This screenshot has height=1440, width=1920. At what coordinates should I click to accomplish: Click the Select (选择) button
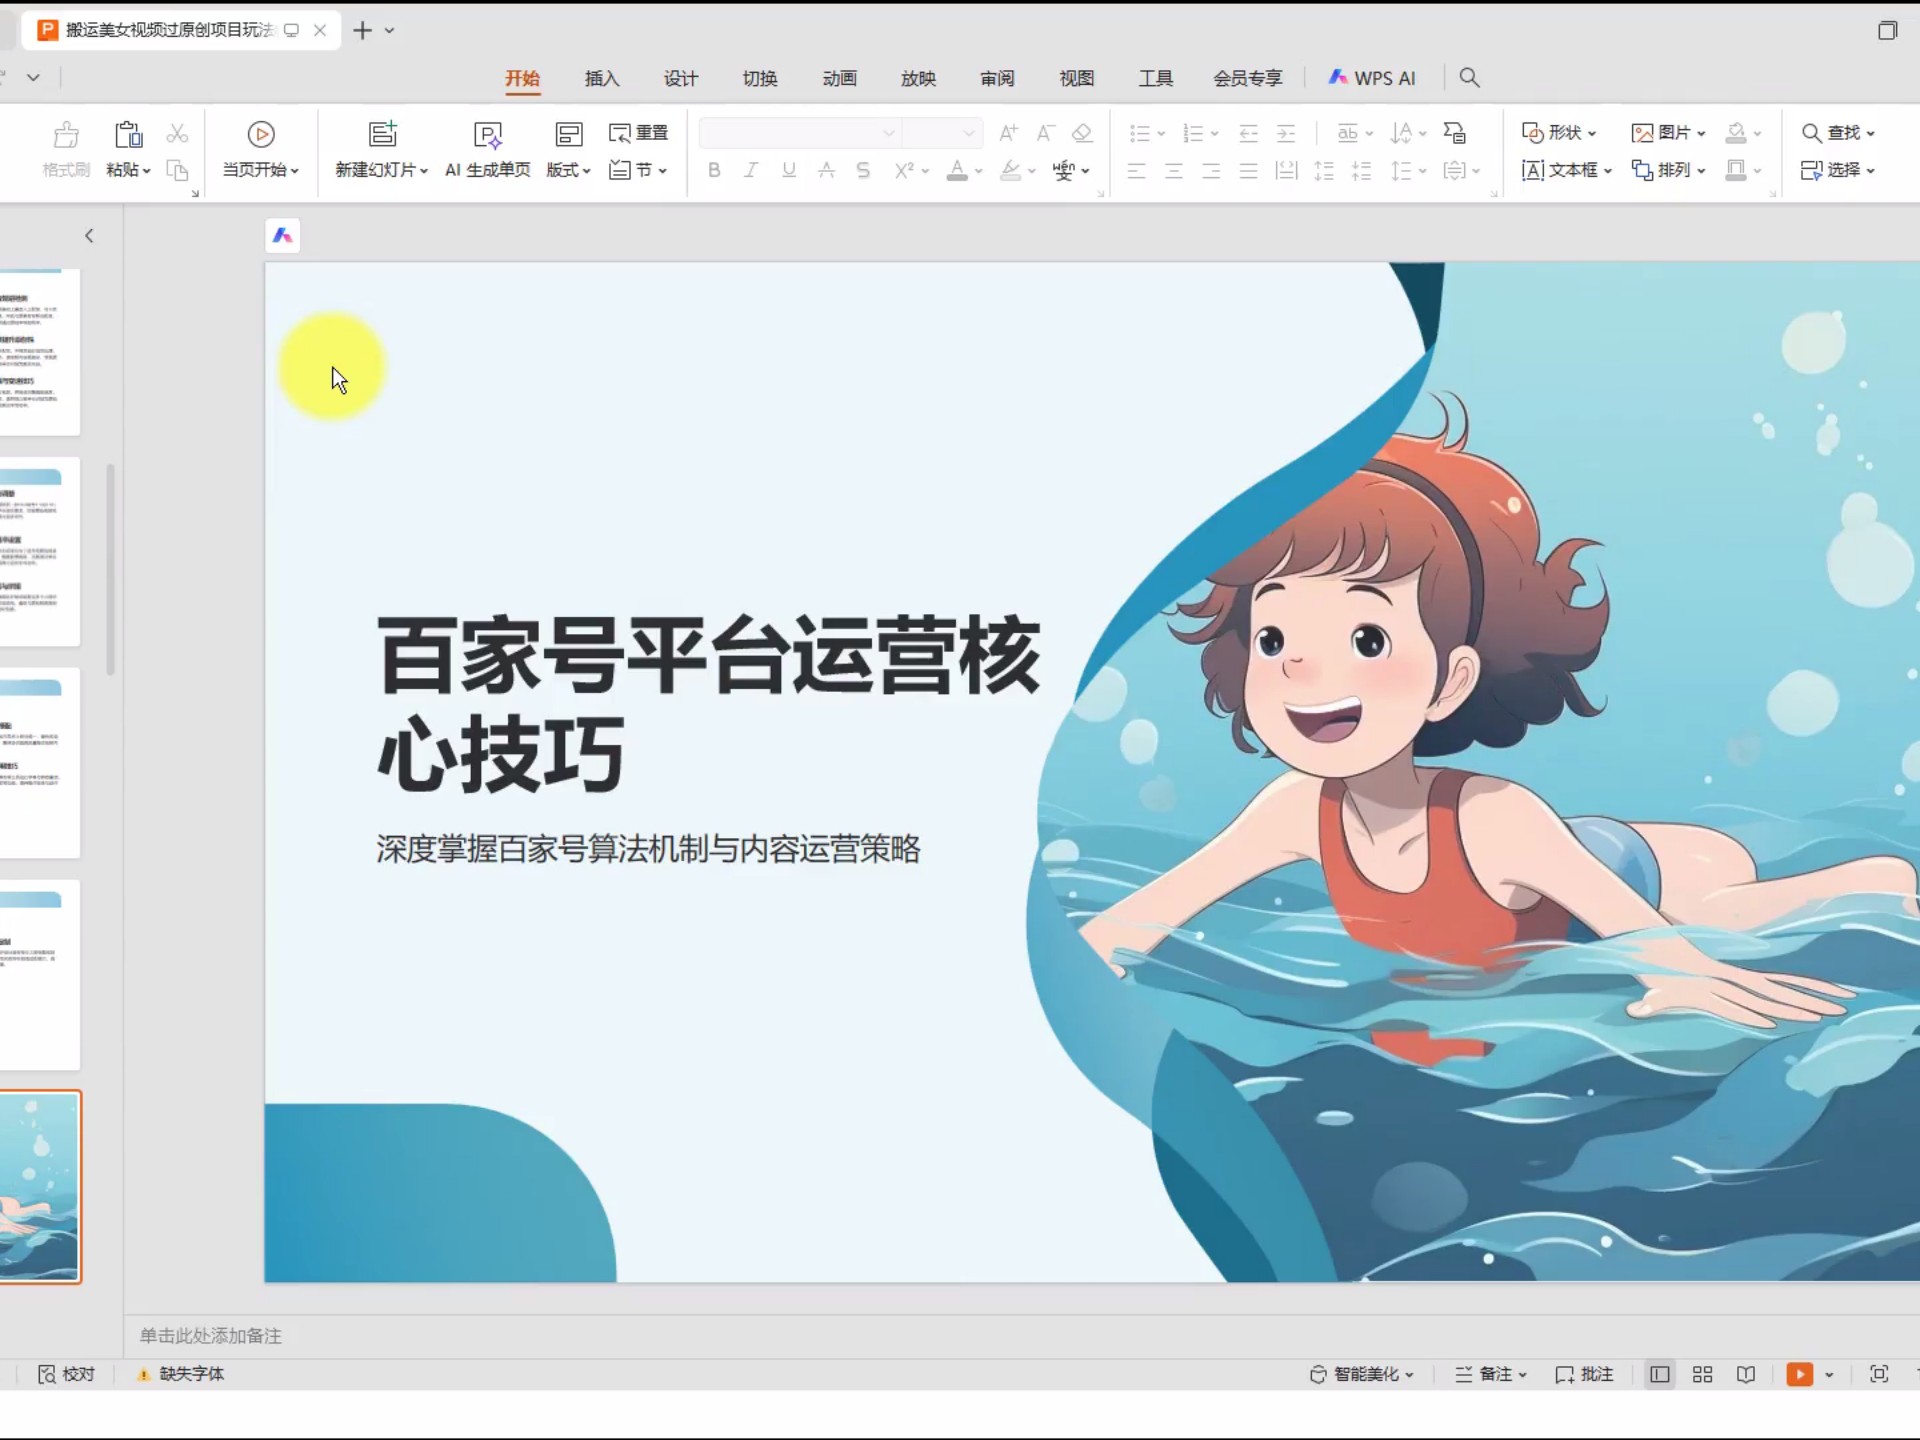(x=1838, y=171)
